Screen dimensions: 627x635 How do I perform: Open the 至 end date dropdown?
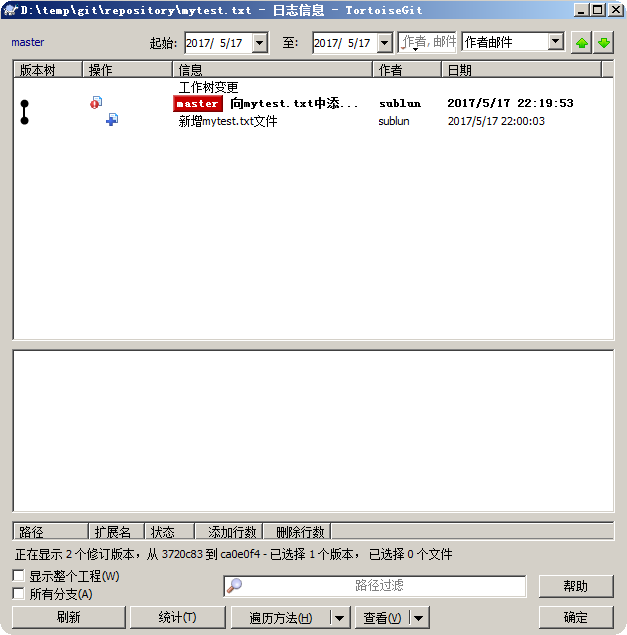(x=385, y=43)
